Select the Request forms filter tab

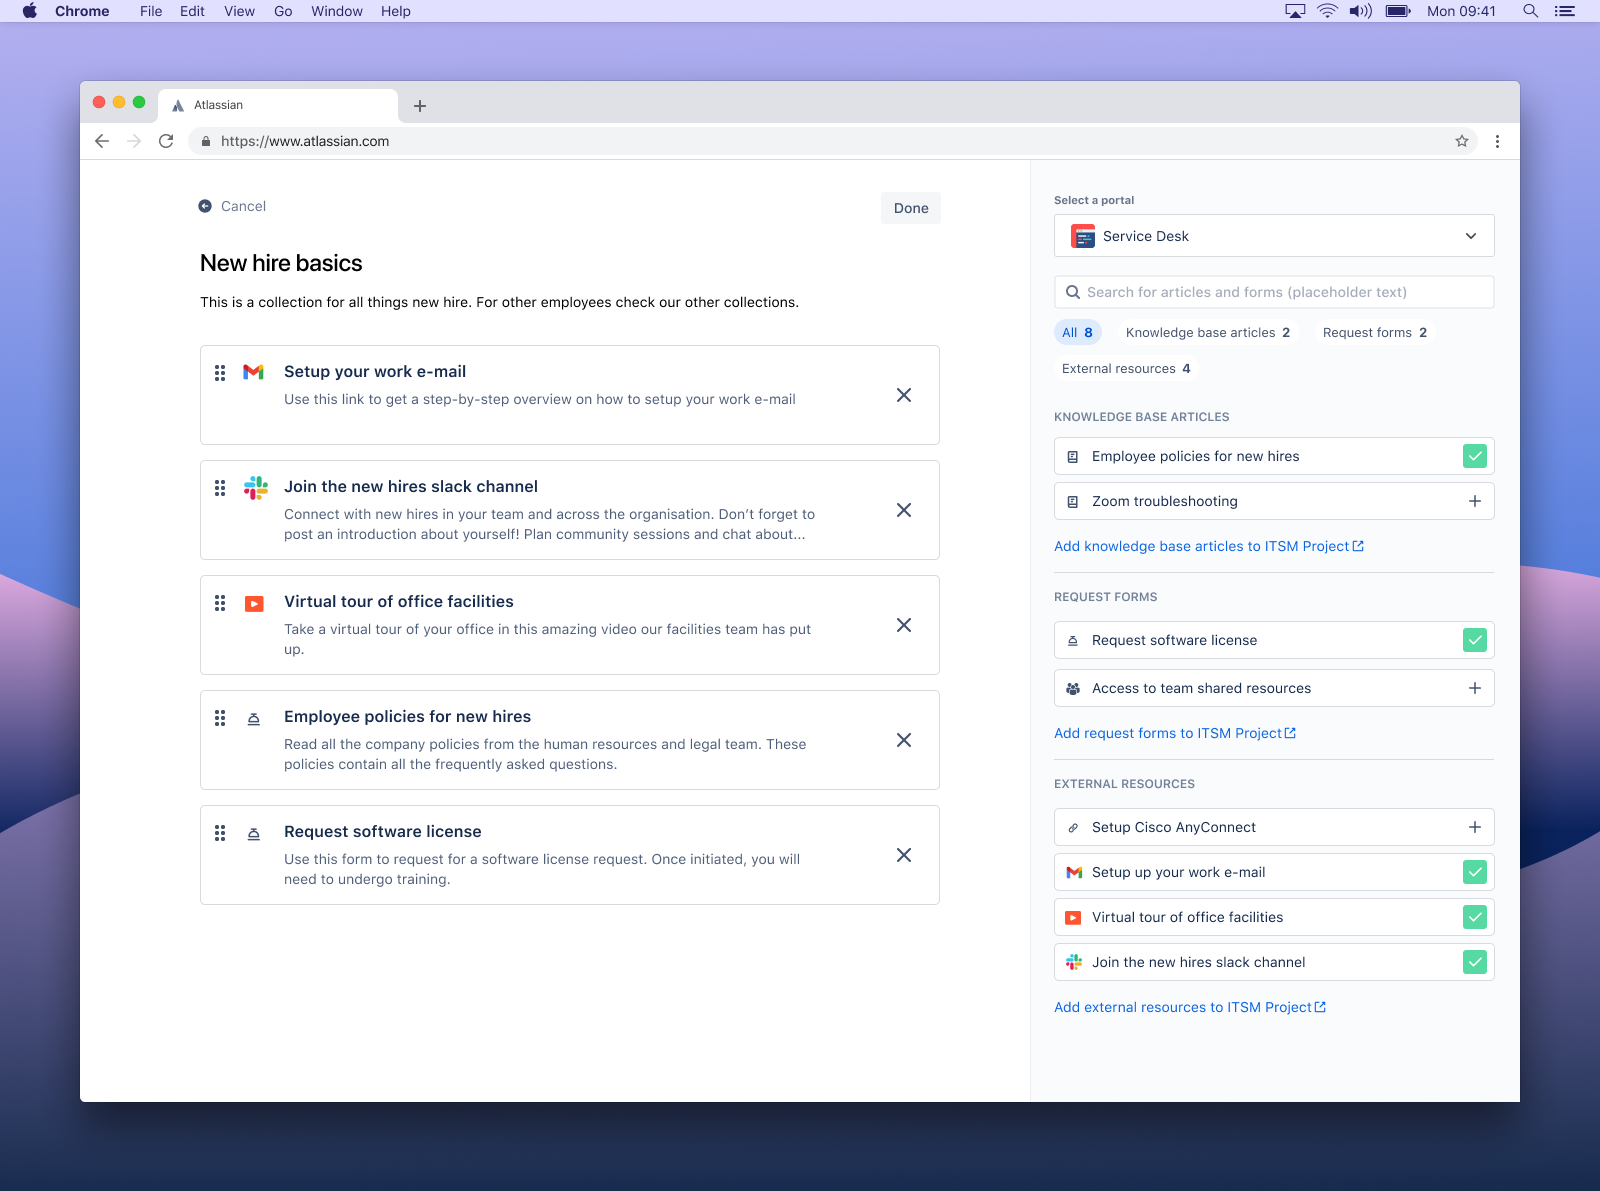pyautogui.click(x=1375, y=332)
